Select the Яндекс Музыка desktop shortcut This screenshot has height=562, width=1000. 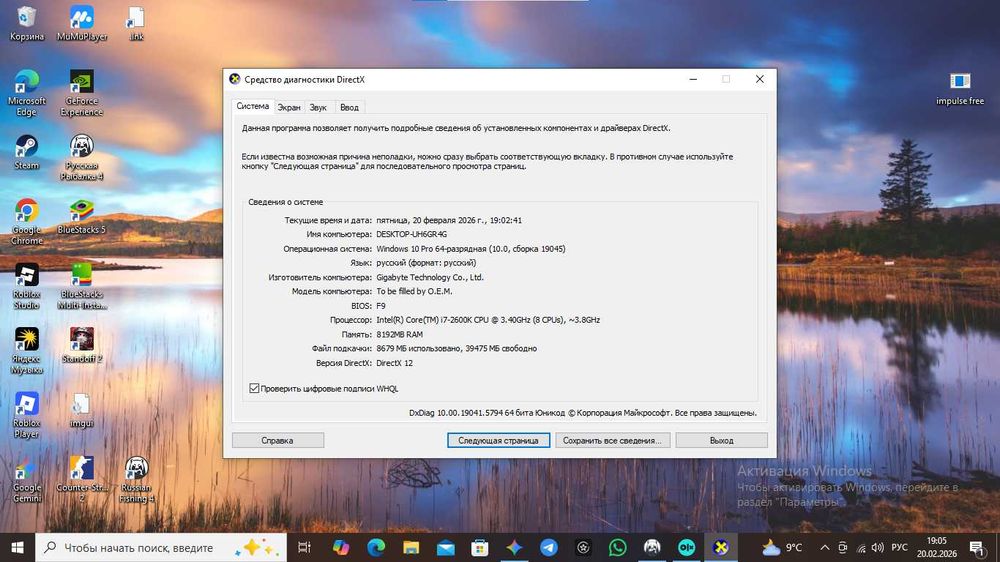tap(27, 351)
